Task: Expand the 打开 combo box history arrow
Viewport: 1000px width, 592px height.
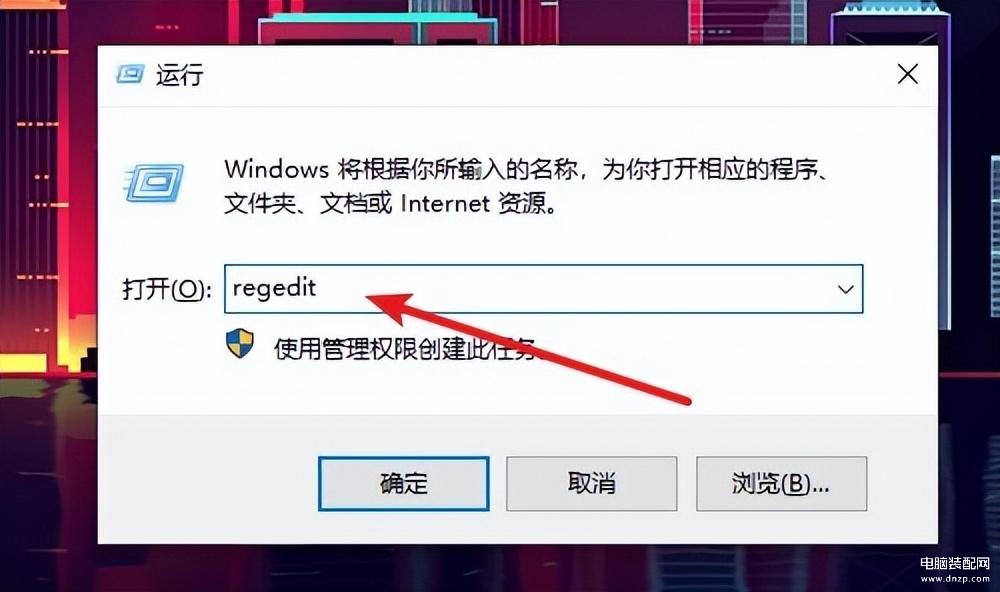Action: [845, 289]
